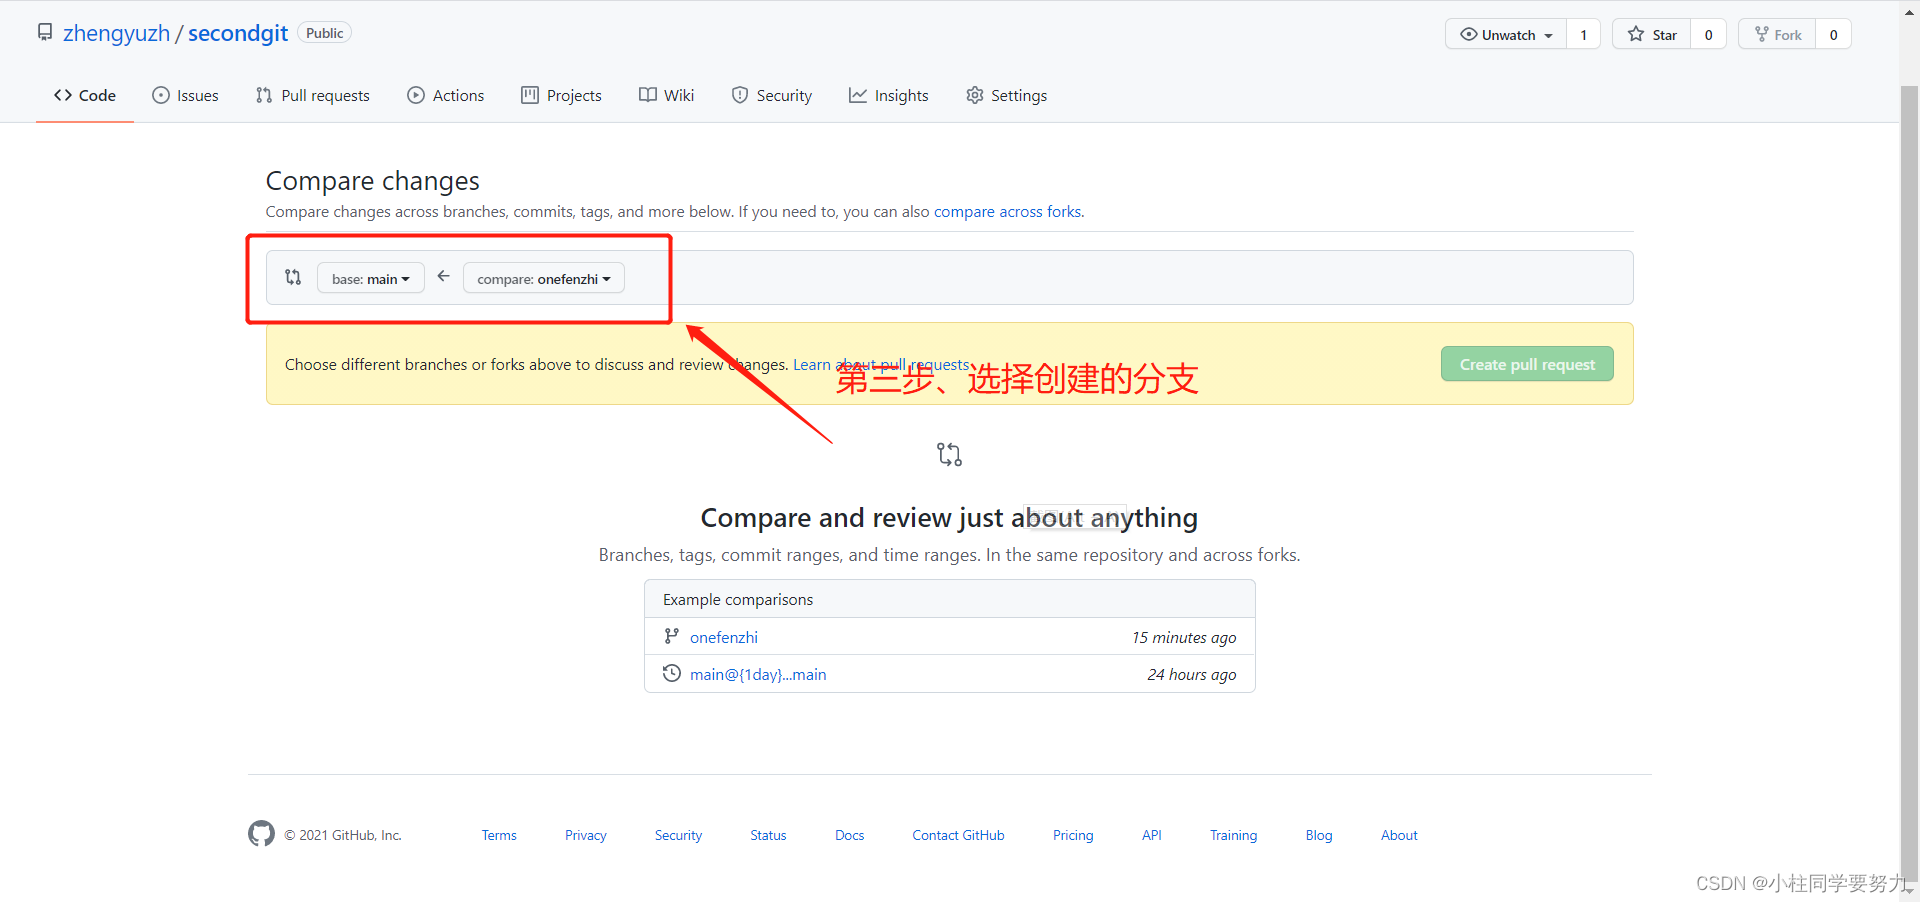Click the GitHub Octocat logo in the footer

coord(261,834)
